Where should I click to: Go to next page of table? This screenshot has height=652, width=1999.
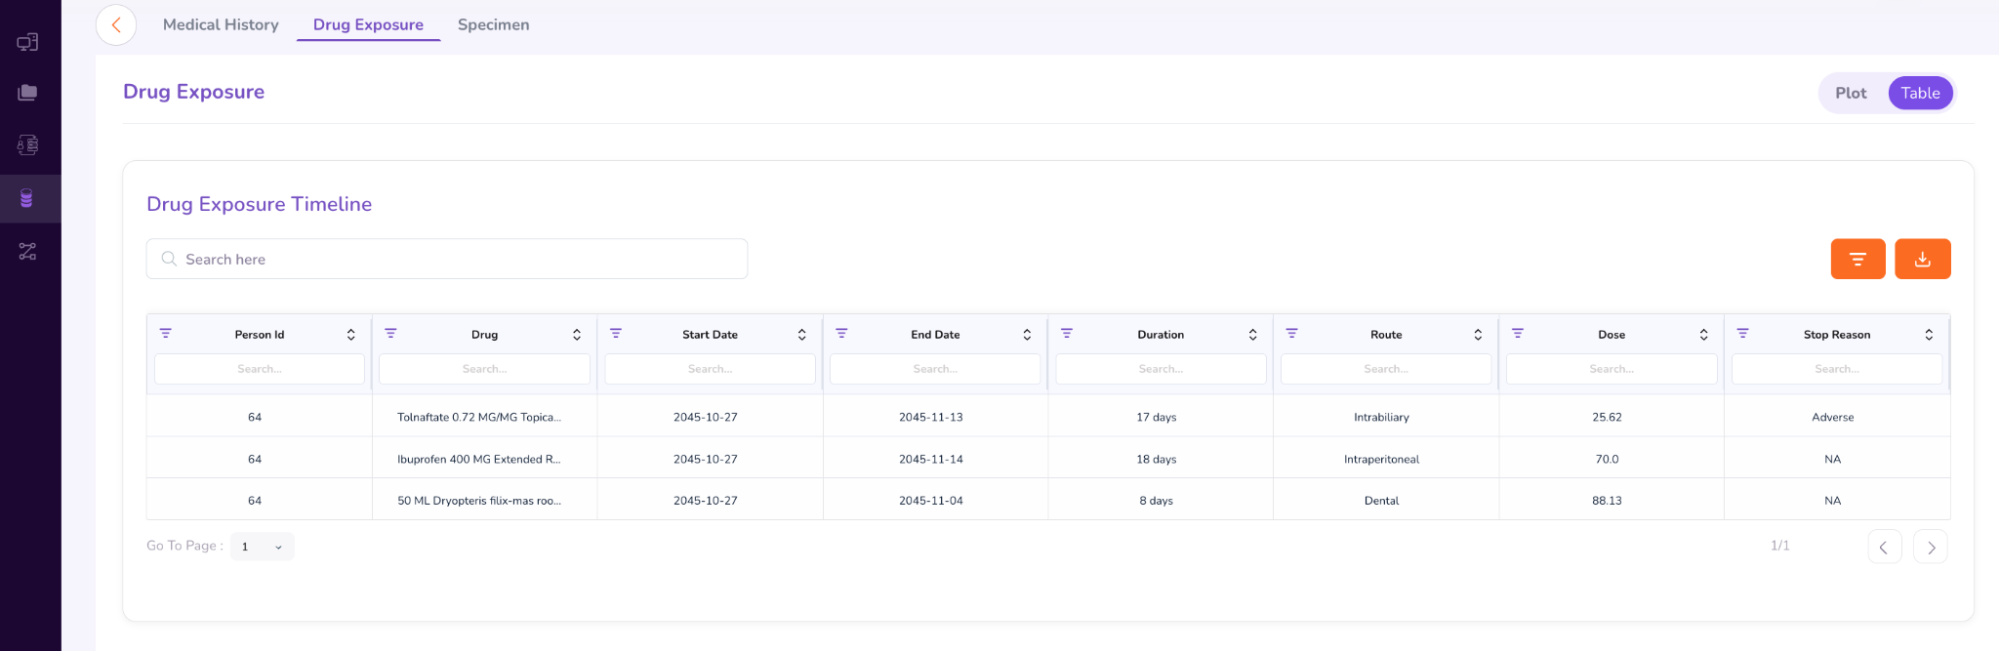pos(1930,547)
